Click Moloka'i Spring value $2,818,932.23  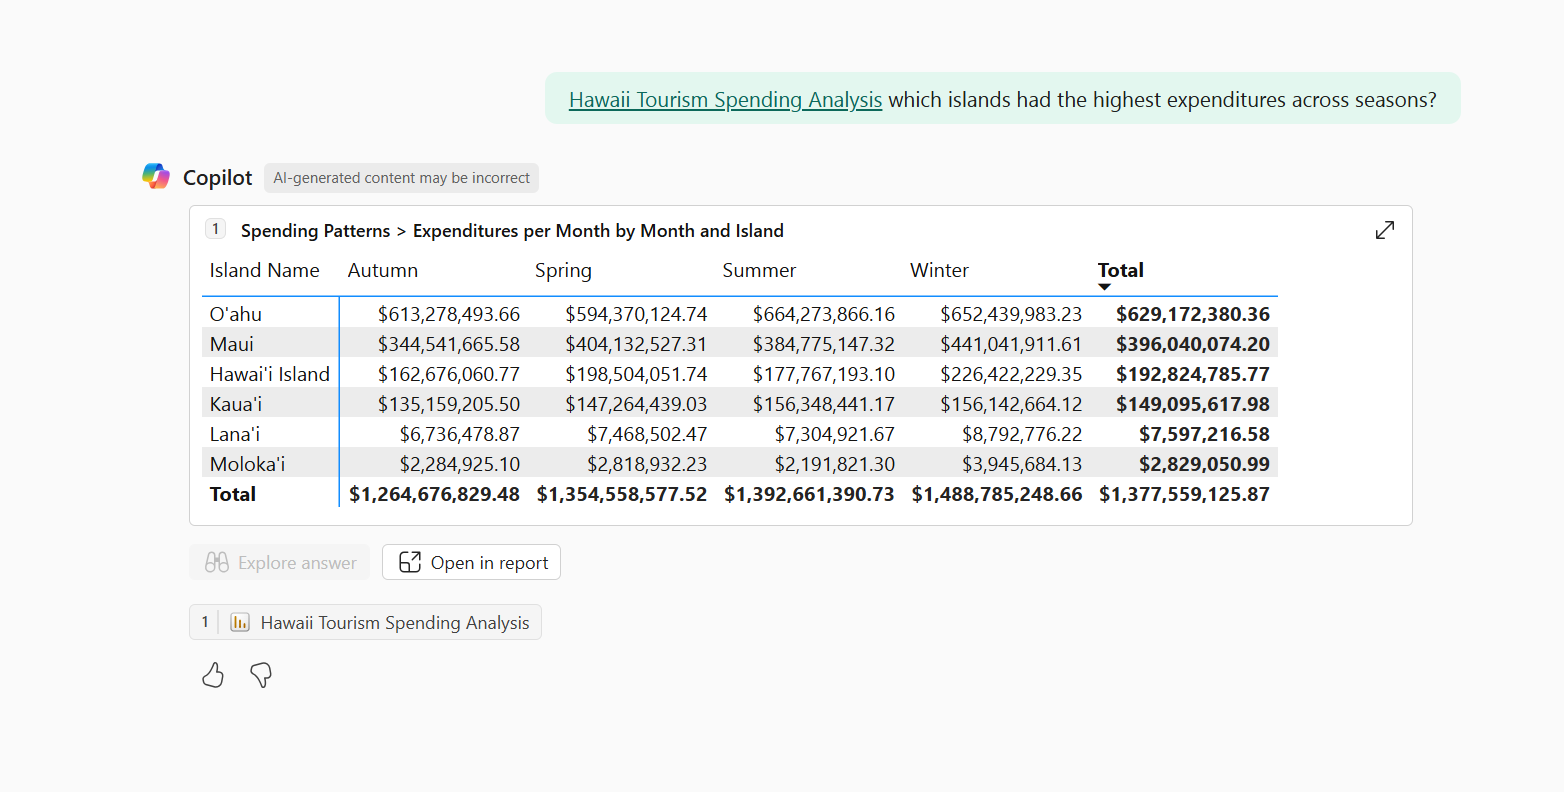[x=647, y=464]
